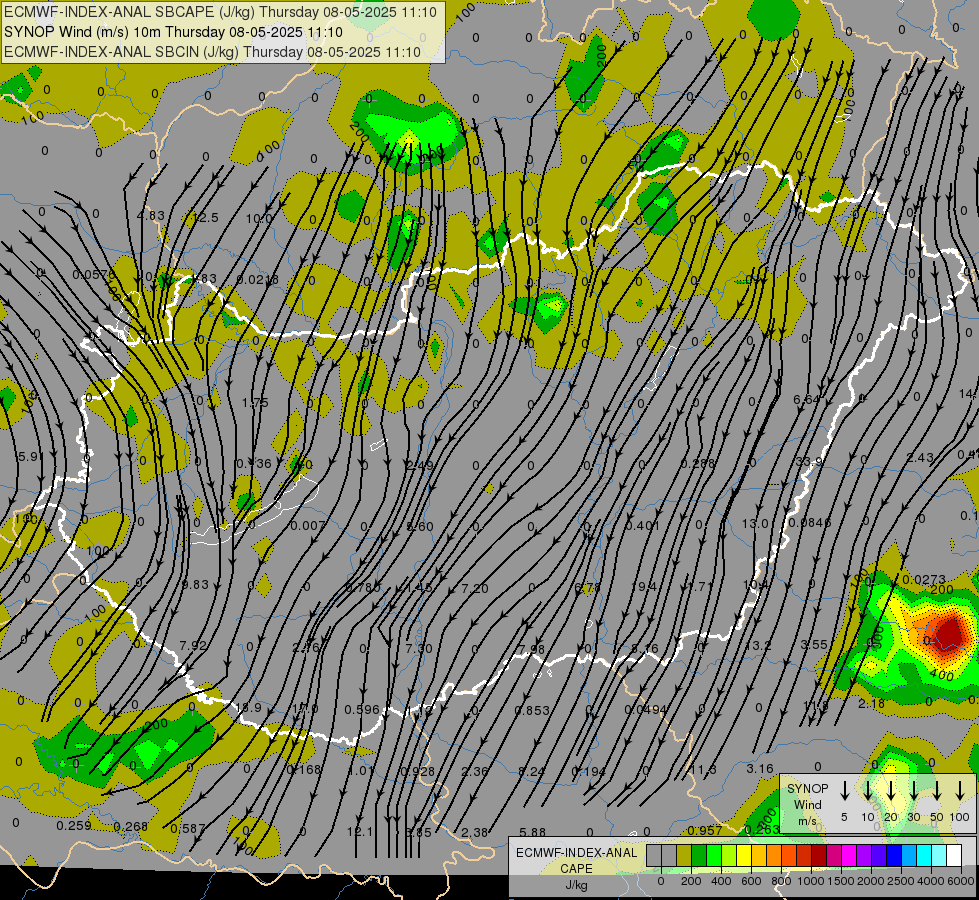
Task: Select the 7.92 map value
Action: click(194, 645)
